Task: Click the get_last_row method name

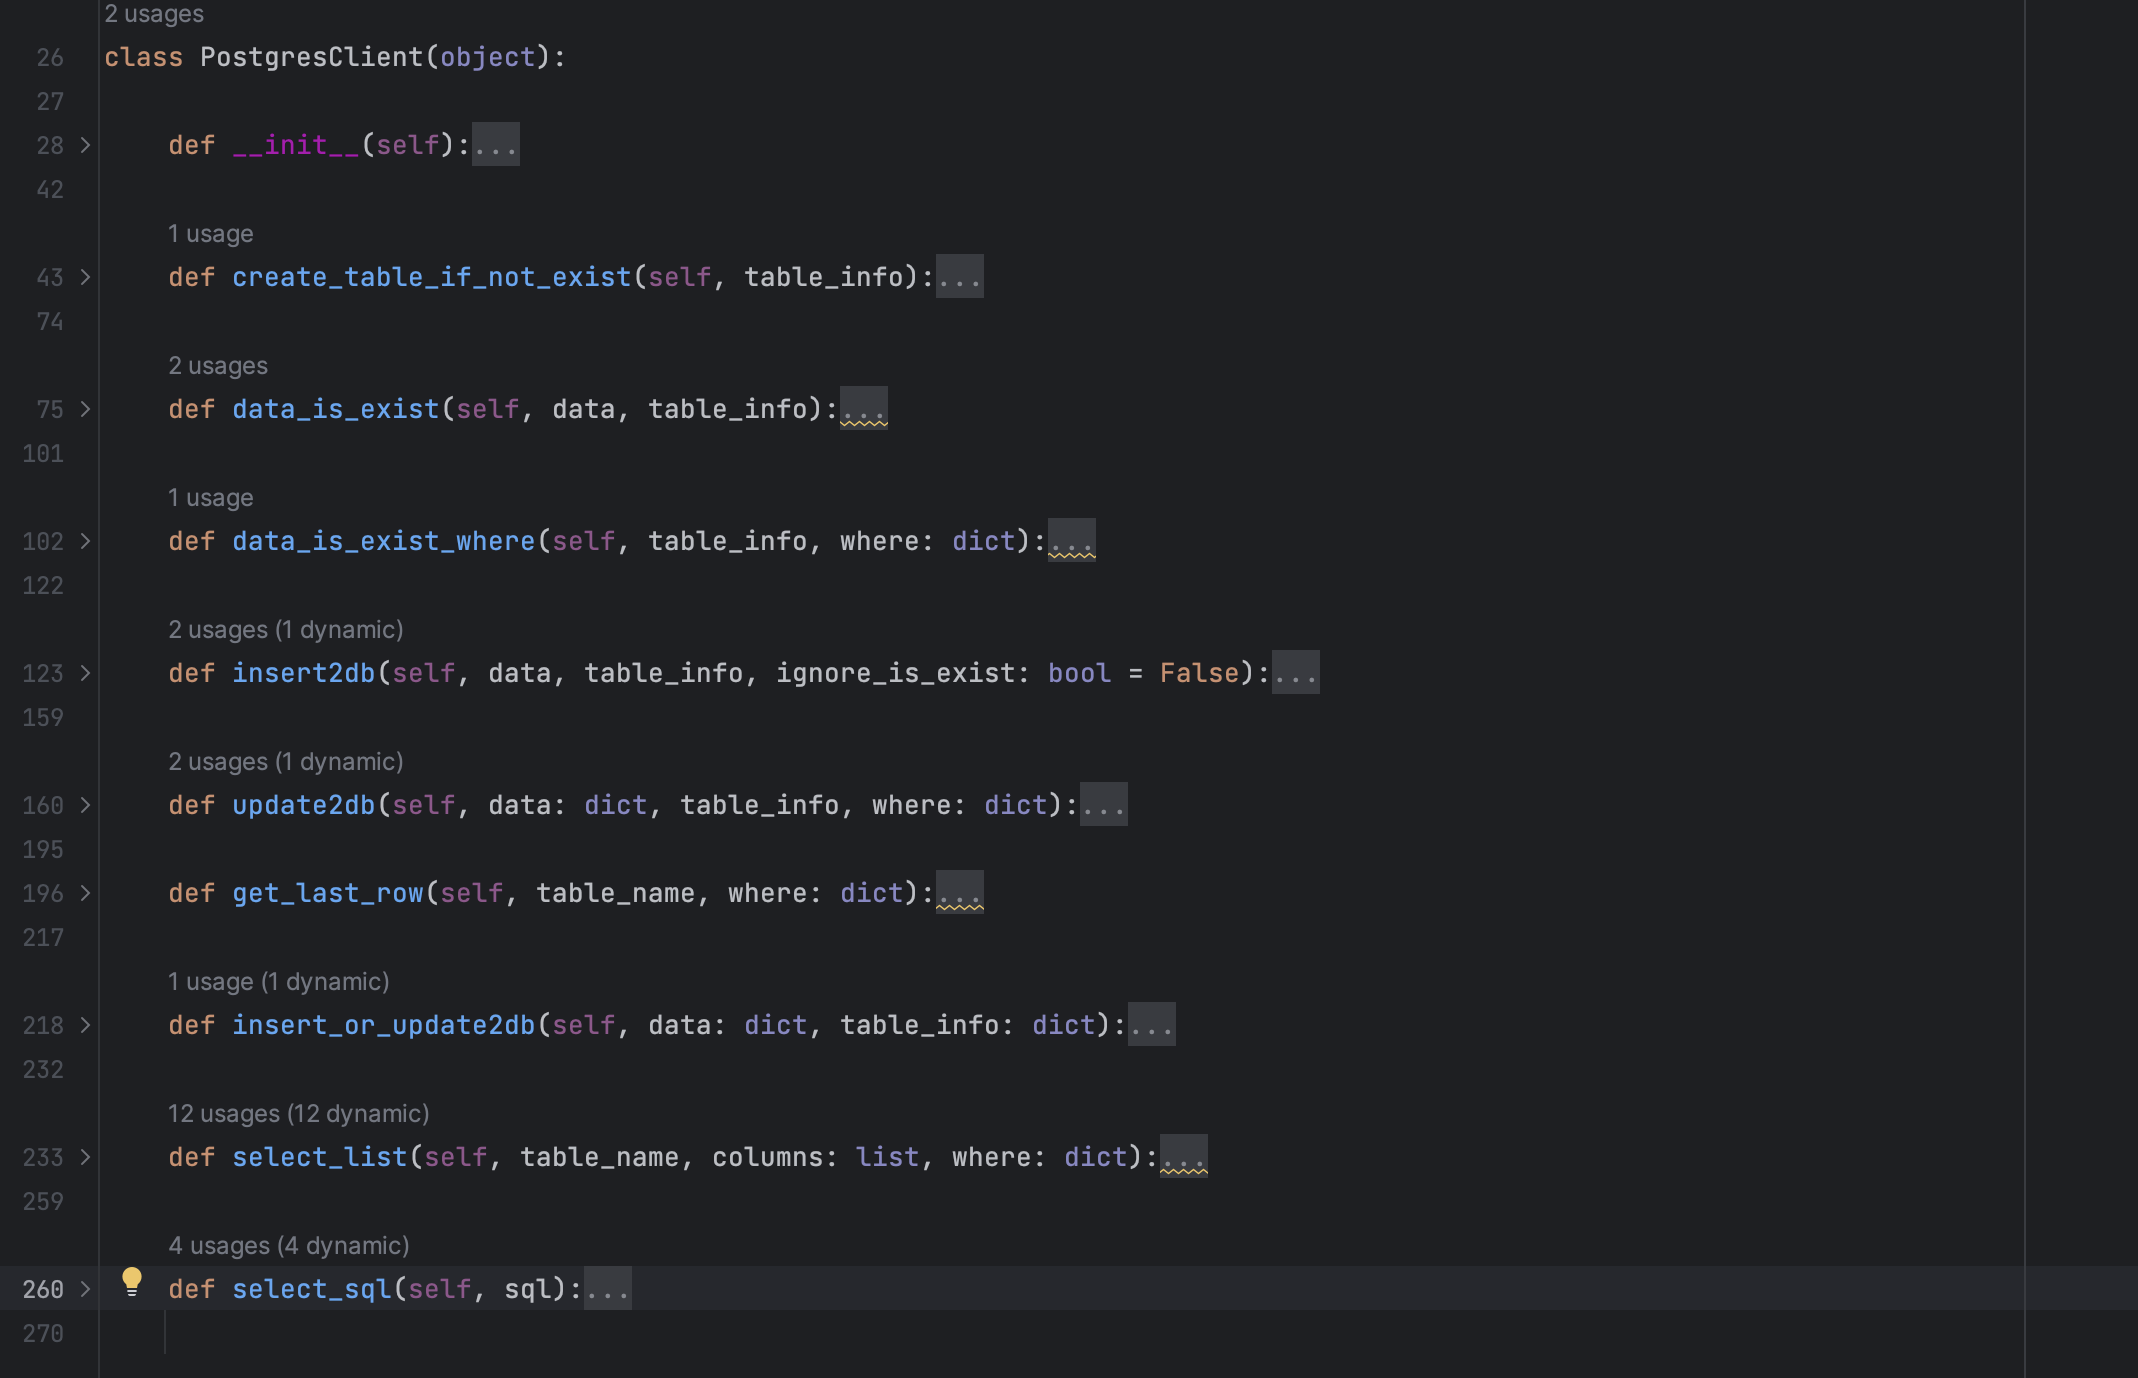Action: coord(328,893)
